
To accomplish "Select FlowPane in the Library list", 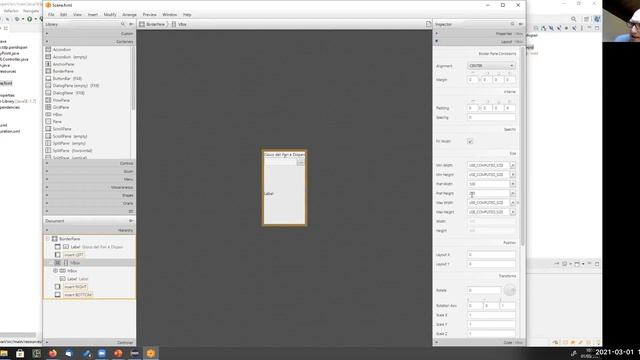I will [x=61, y=100].
